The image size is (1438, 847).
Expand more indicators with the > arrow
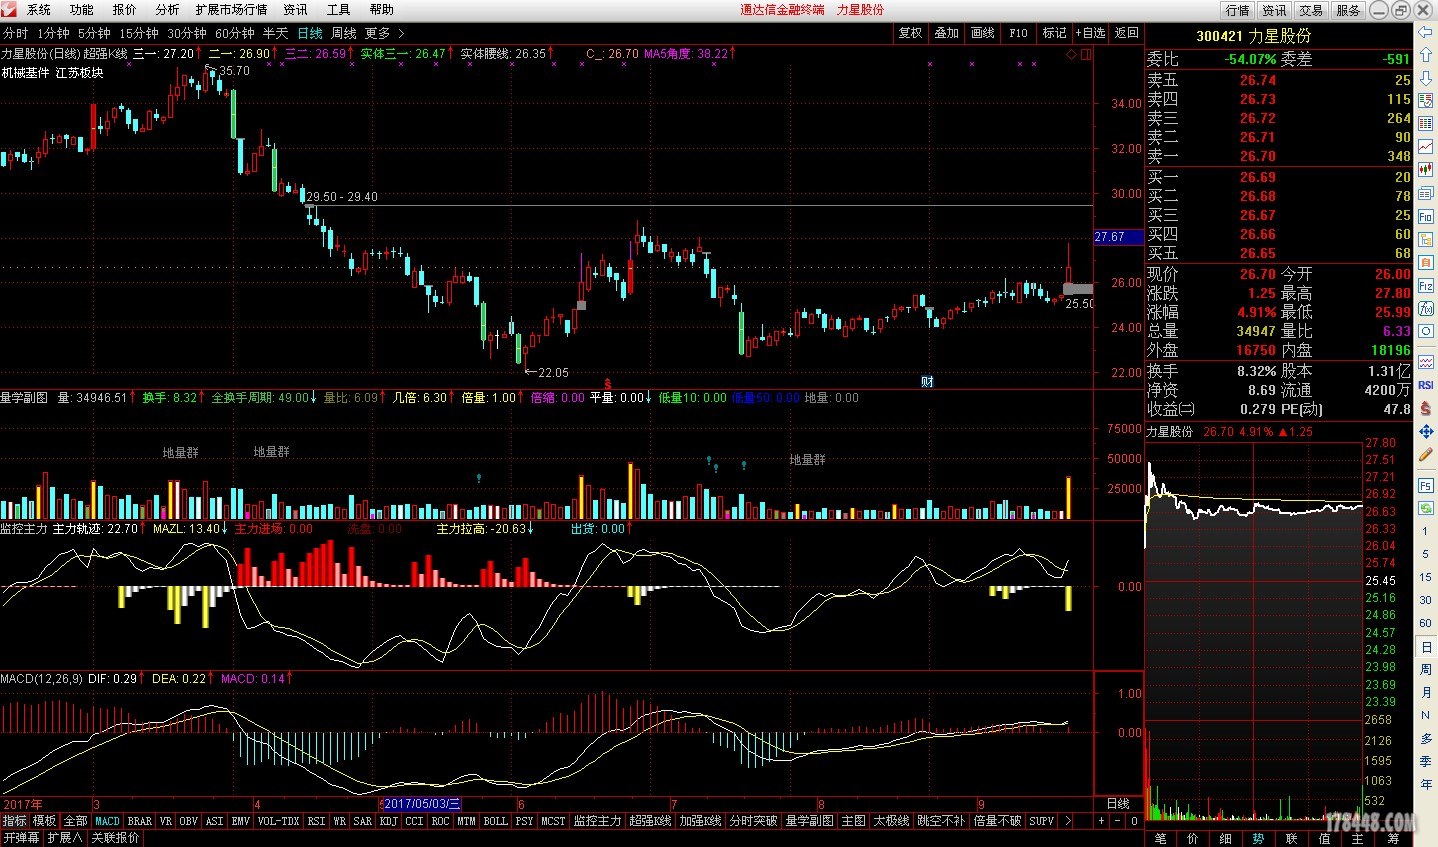pyautogui.click(x=1068, y=821)
